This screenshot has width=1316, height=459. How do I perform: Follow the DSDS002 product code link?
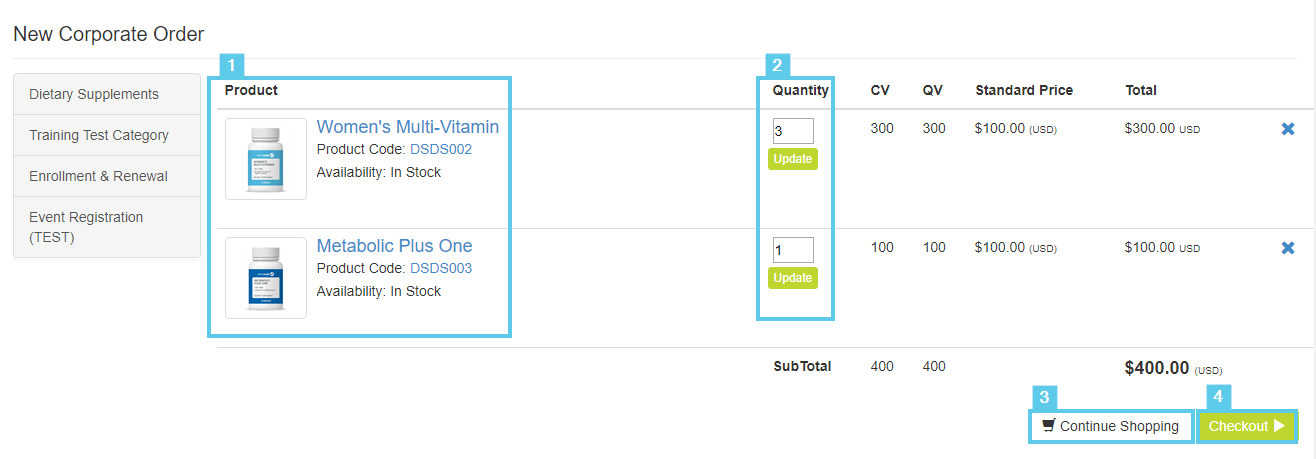441,149
